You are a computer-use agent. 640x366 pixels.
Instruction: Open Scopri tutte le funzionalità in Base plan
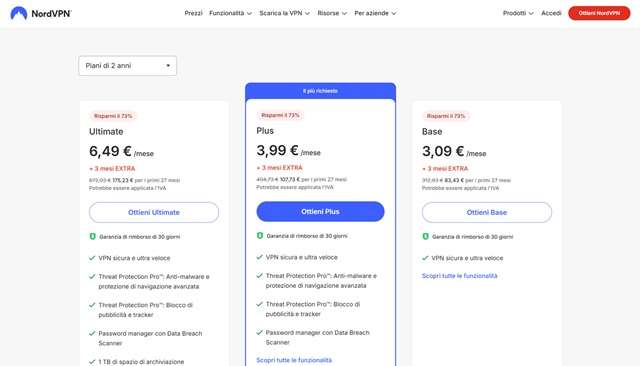[x=460, y=276]
